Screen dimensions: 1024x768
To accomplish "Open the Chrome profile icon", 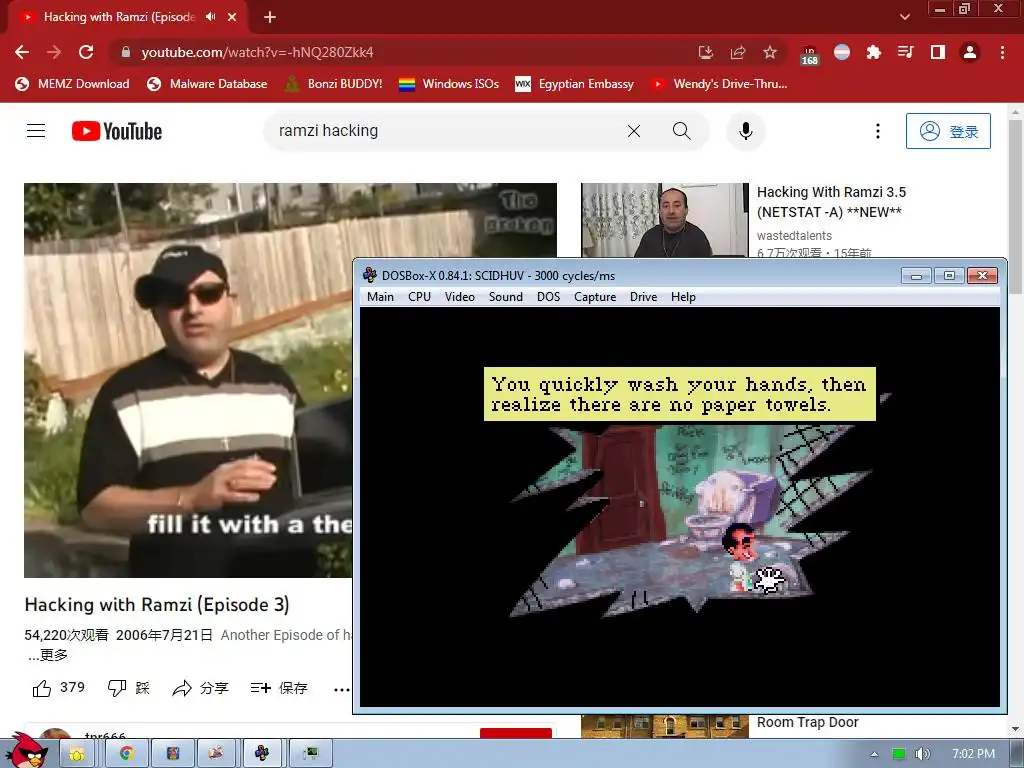I will click(970, 52).
